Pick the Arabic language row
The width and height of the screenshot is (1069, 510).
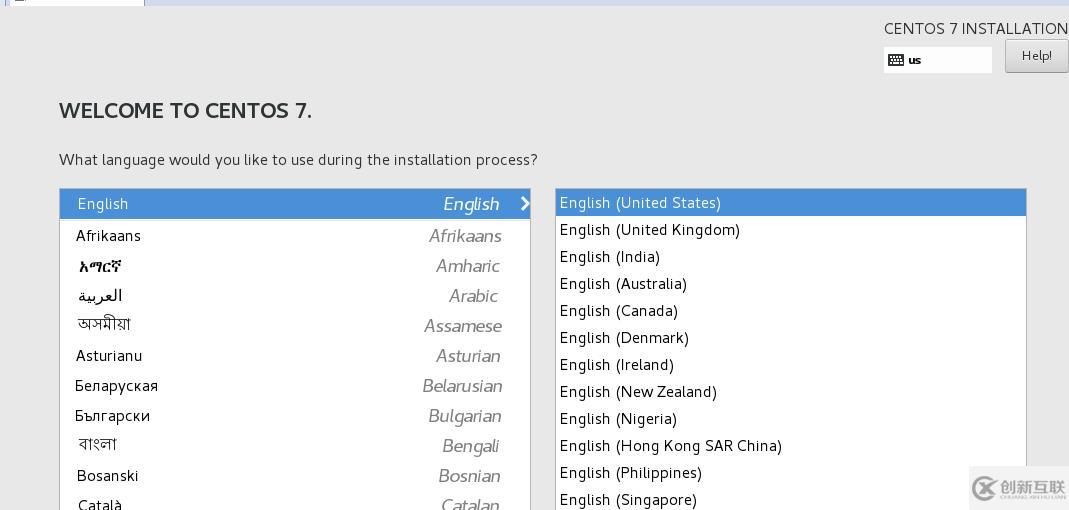pyautogui.click(x=295, y=296)
